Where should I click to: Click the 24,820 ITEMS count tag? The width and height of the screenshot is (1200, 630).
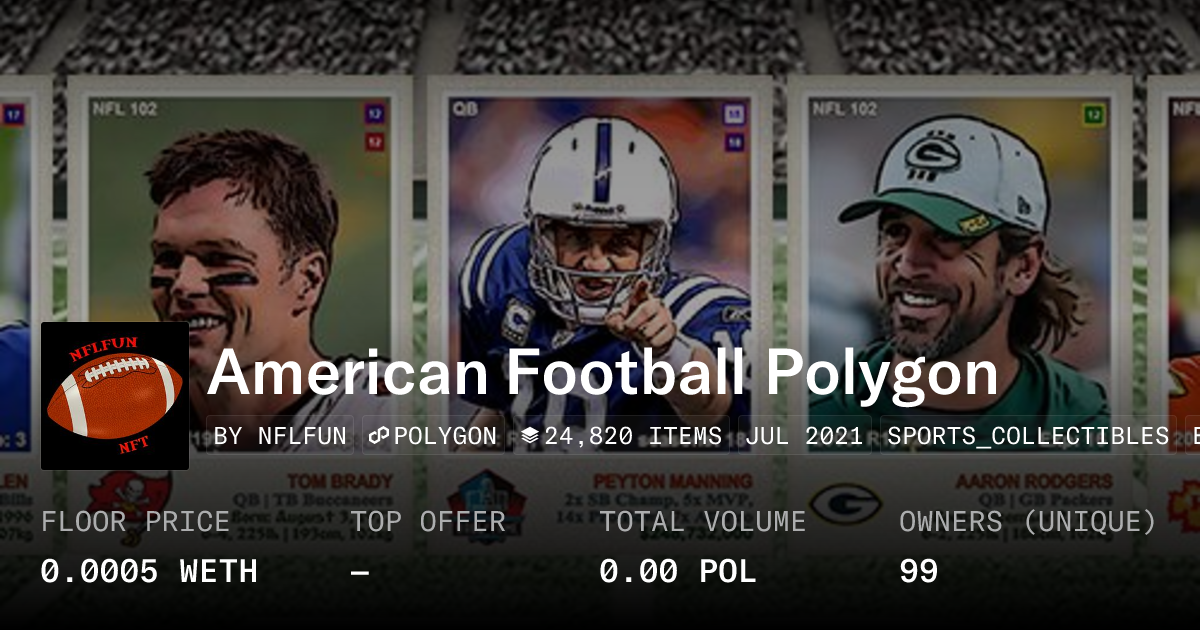click(622, 436)
